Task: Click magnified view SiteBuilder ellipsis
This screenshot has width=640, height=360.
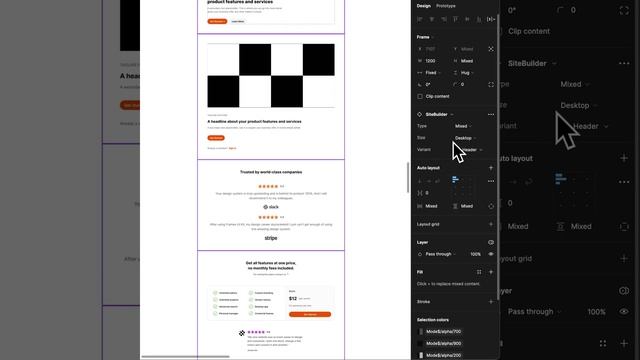Action: [624, 63]
